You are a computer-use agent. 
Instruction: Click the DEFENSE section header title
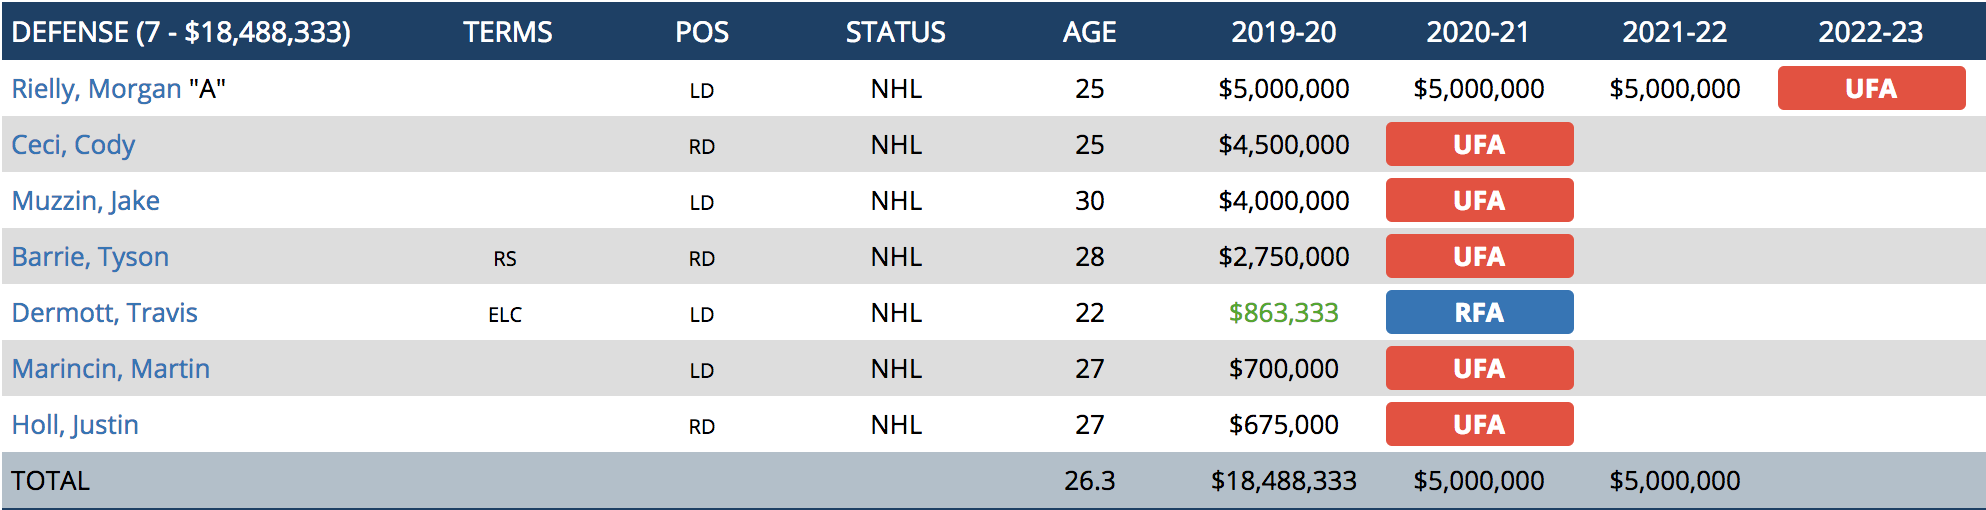point(181,32)
